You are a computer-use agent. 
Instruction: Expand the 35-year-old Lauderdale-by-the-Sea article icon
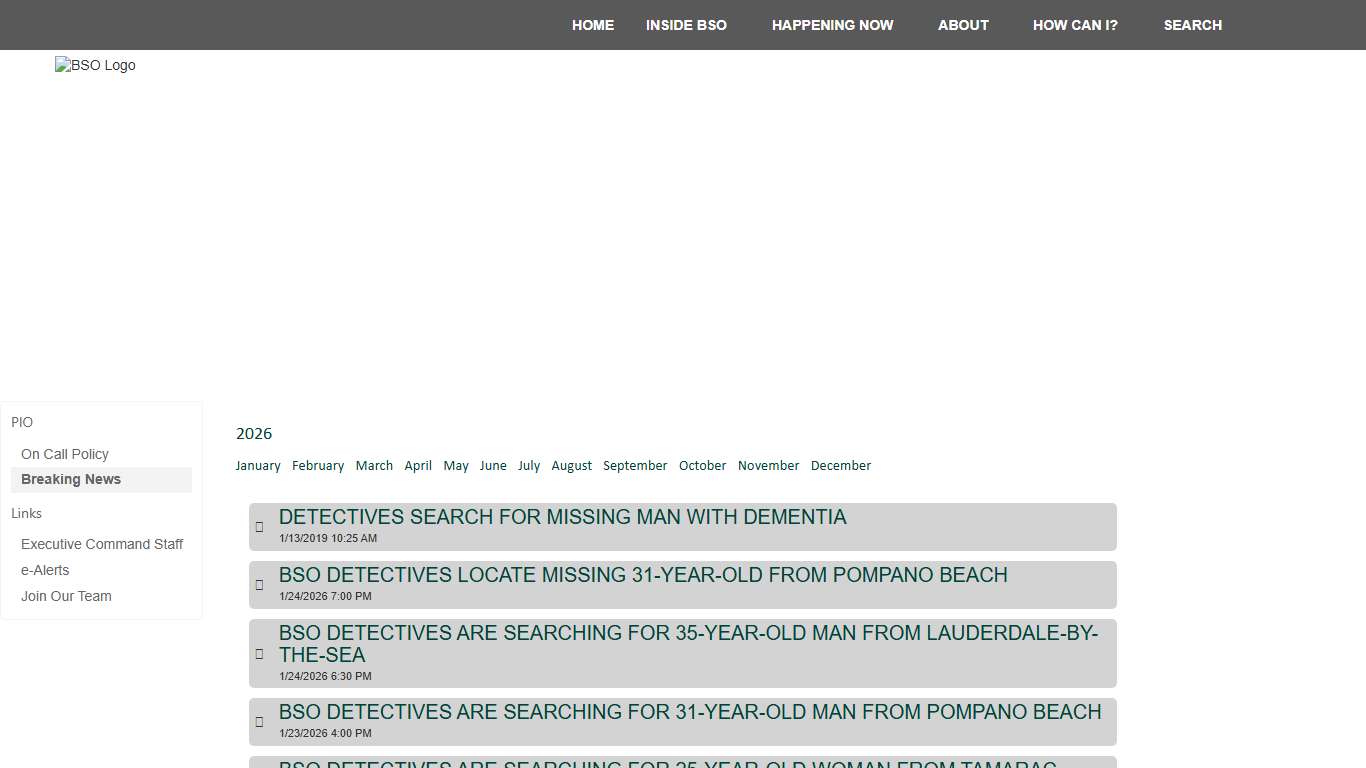[260, 654]
